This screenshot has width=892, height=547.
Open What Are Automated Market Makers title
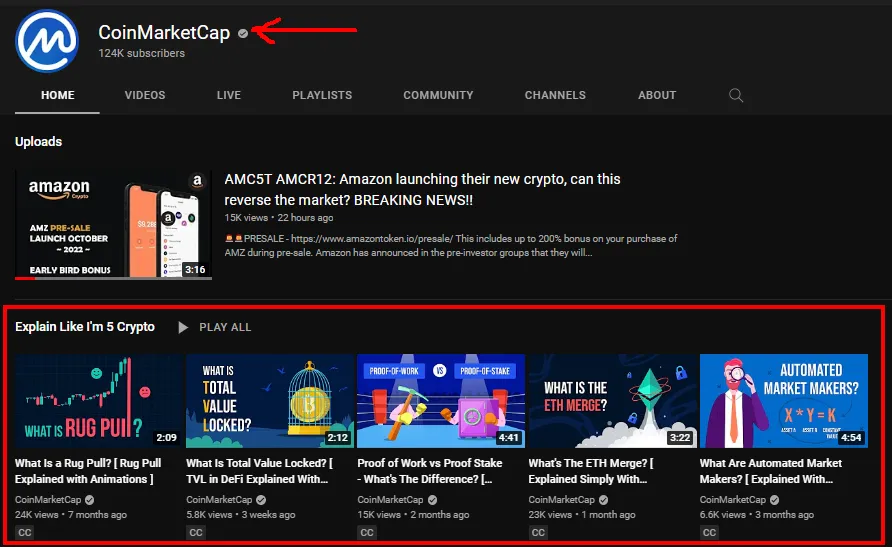[x=771, y=471]
